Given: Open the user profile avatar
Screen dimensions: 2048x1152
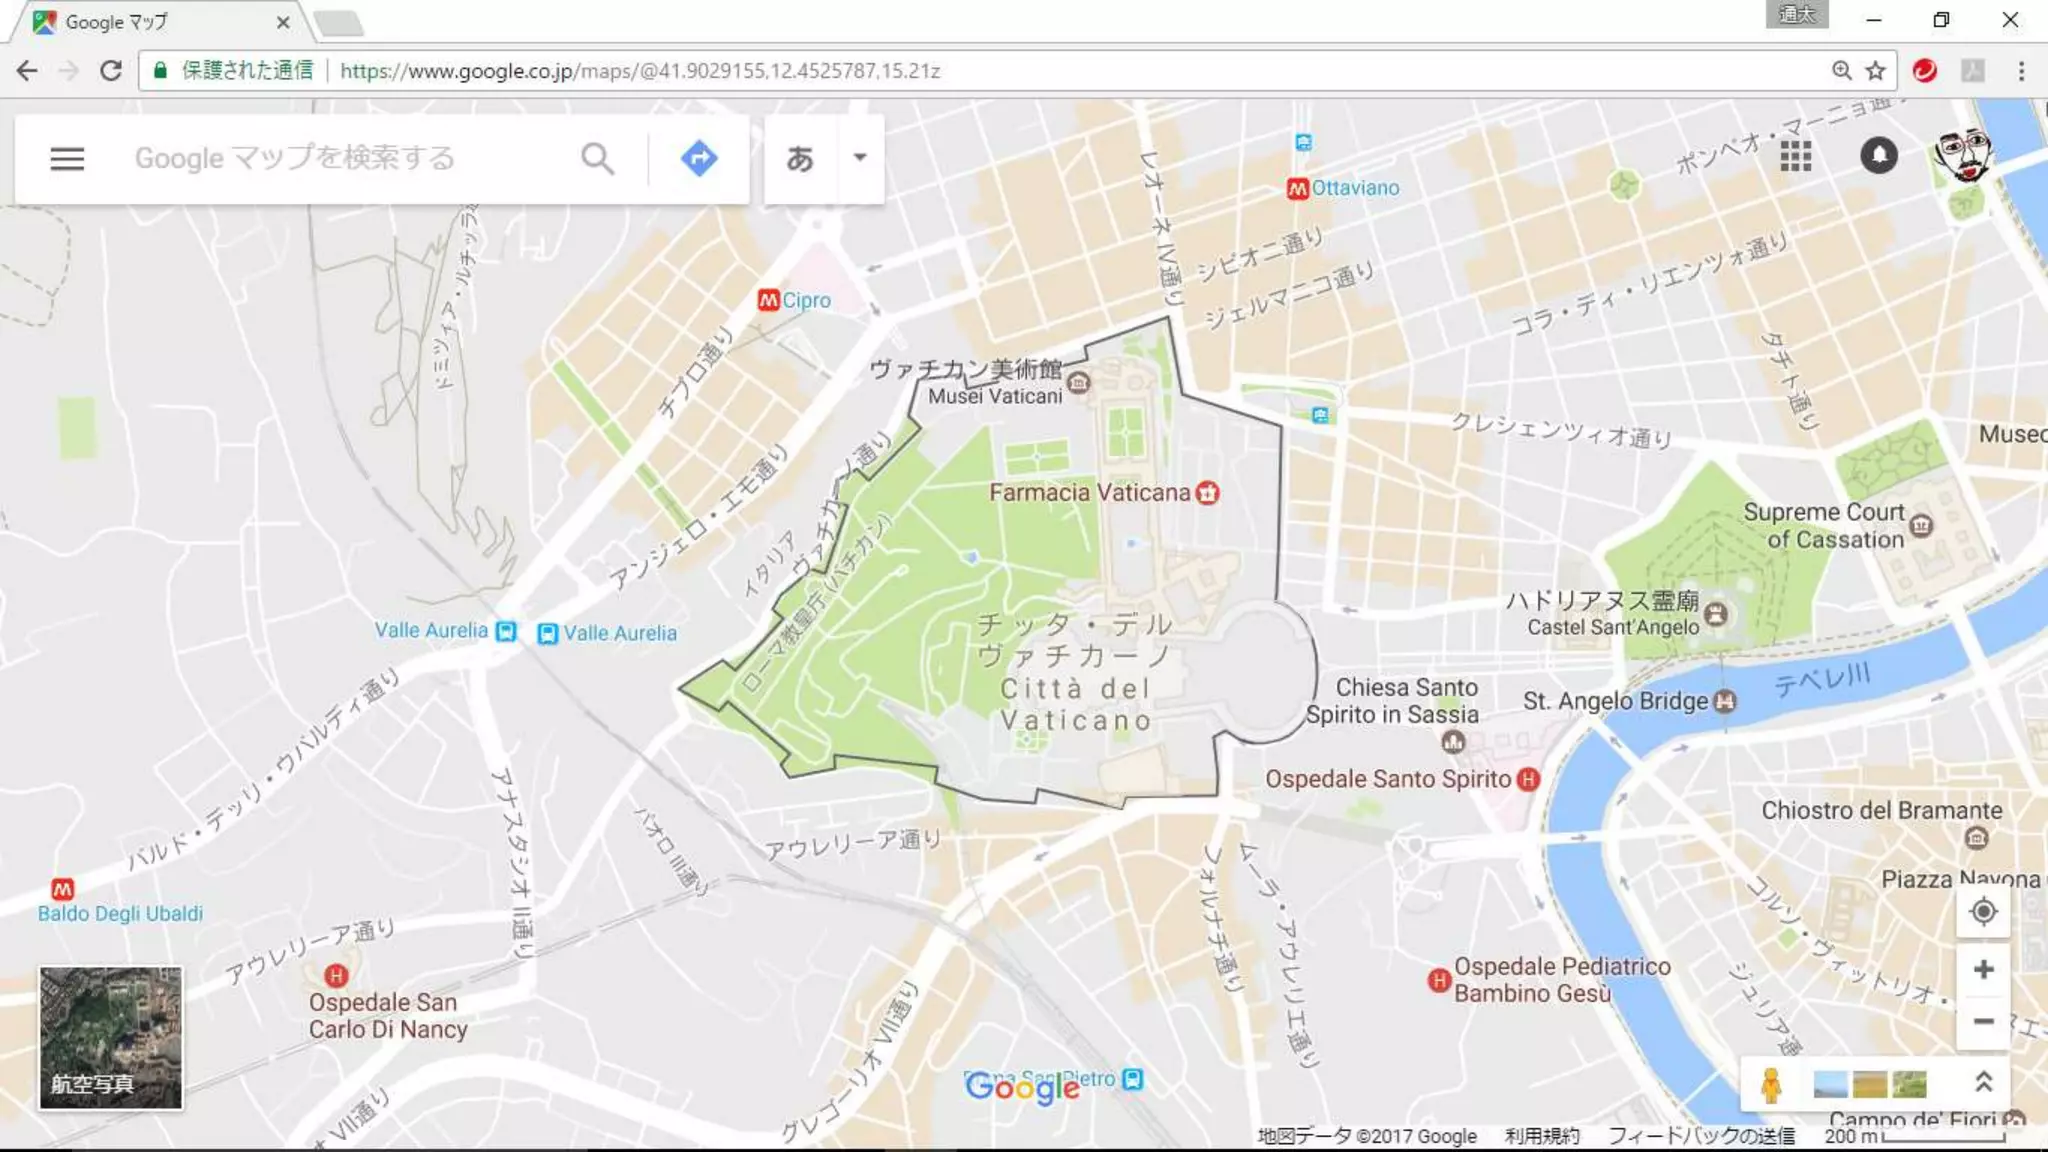Looking at the screenshot, I should tap(1963, 154).
